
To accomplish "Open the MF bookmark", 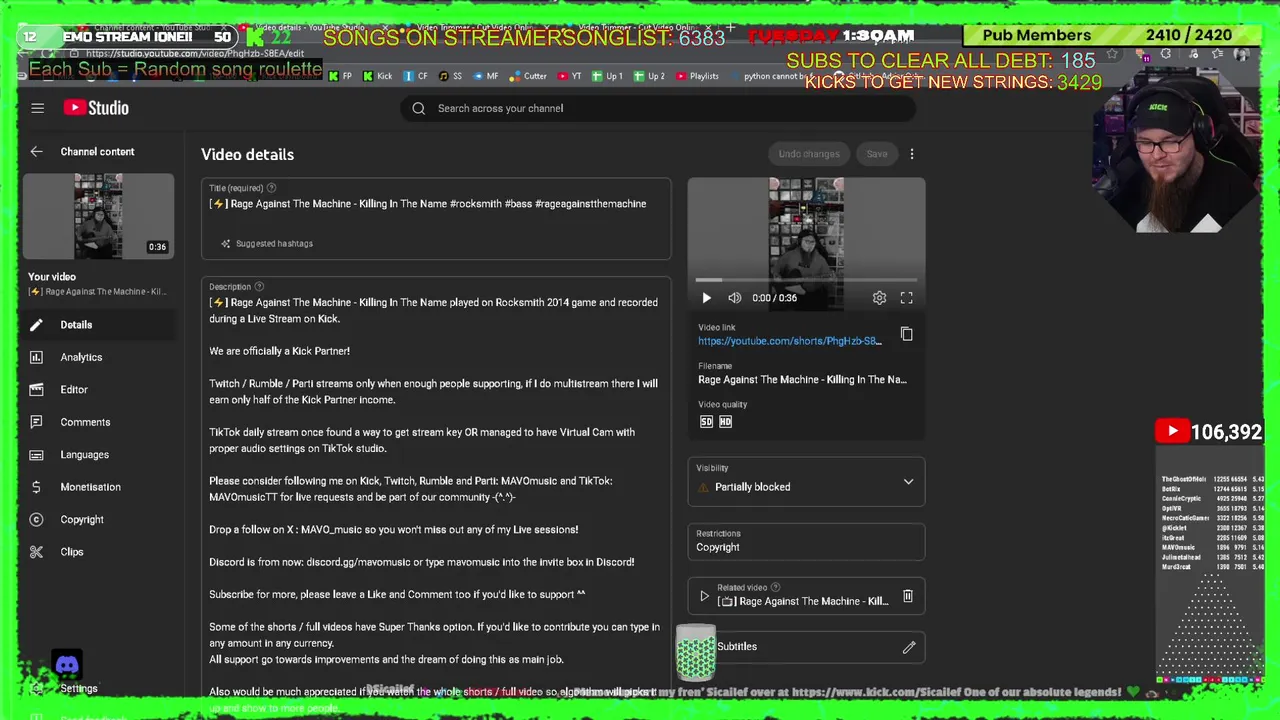I will (x=485, y=76).
